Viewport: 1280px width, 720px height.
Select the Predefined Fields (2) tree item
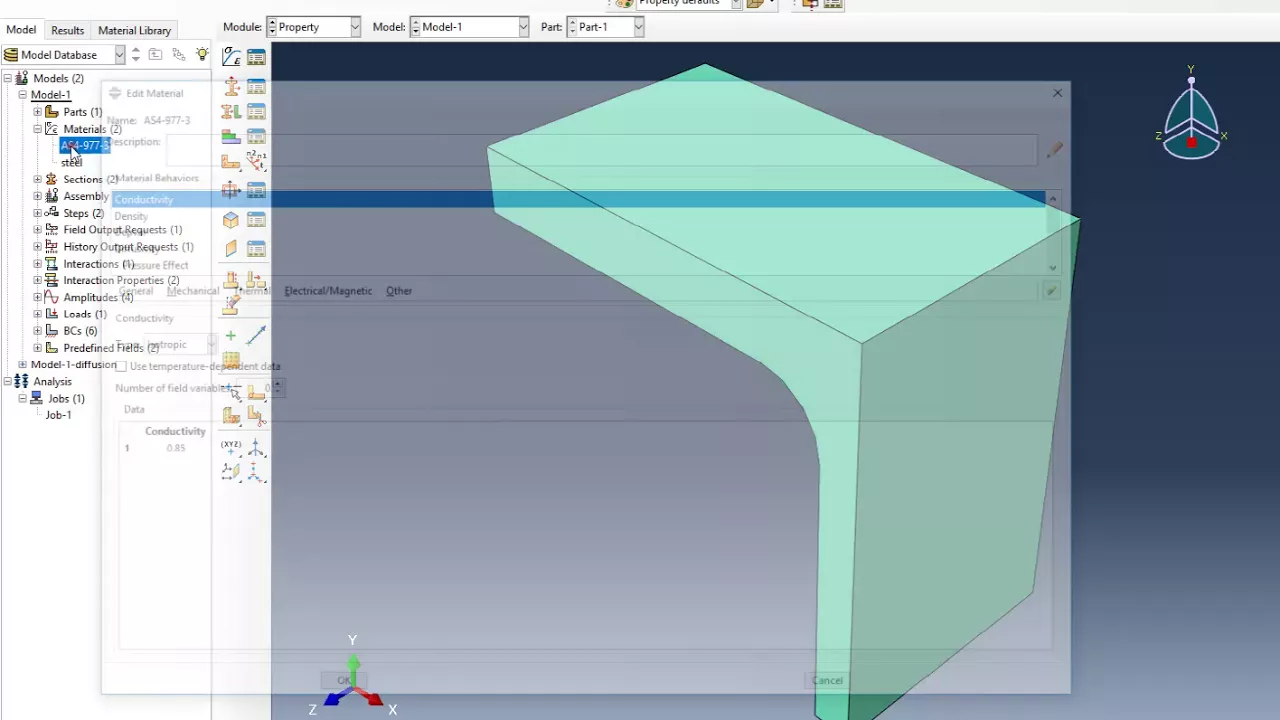point(110,348)
